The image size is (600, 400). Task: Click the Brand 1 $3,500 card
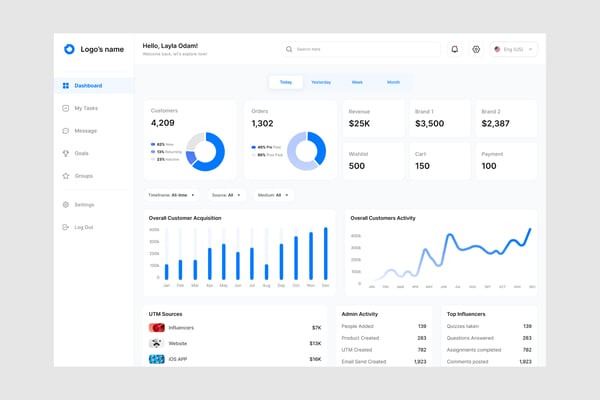coord(440,119)
